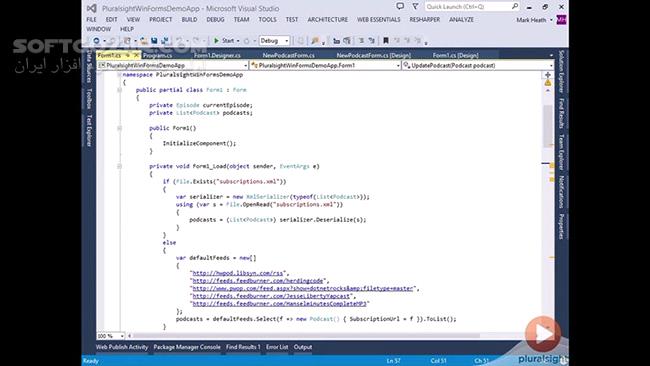Collapse the namespace PluralsightWinFormsDemoApp block
This screenshot has height=366, width=650.
[119, 75]
